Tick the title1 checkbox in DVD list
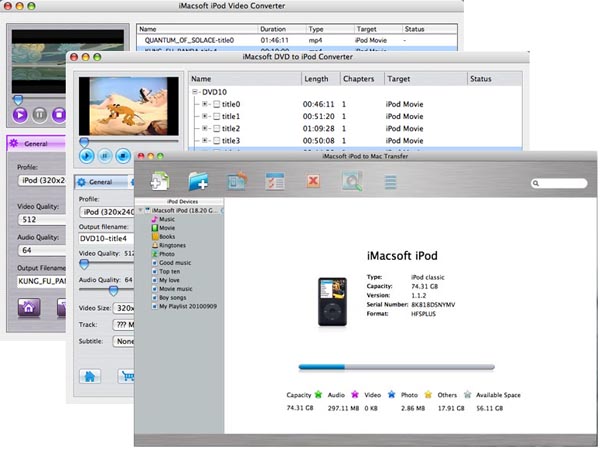The image size is (600, 449). point(217,116)
